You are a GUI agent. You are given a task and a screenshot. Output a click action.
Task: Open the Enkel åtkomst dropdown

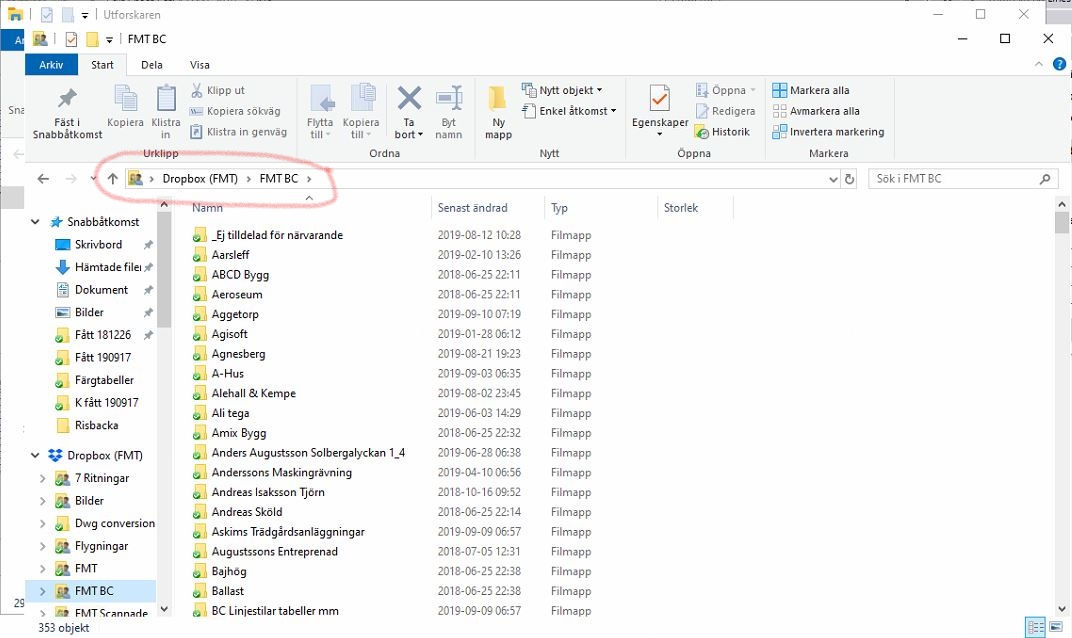tap(569, 111)
